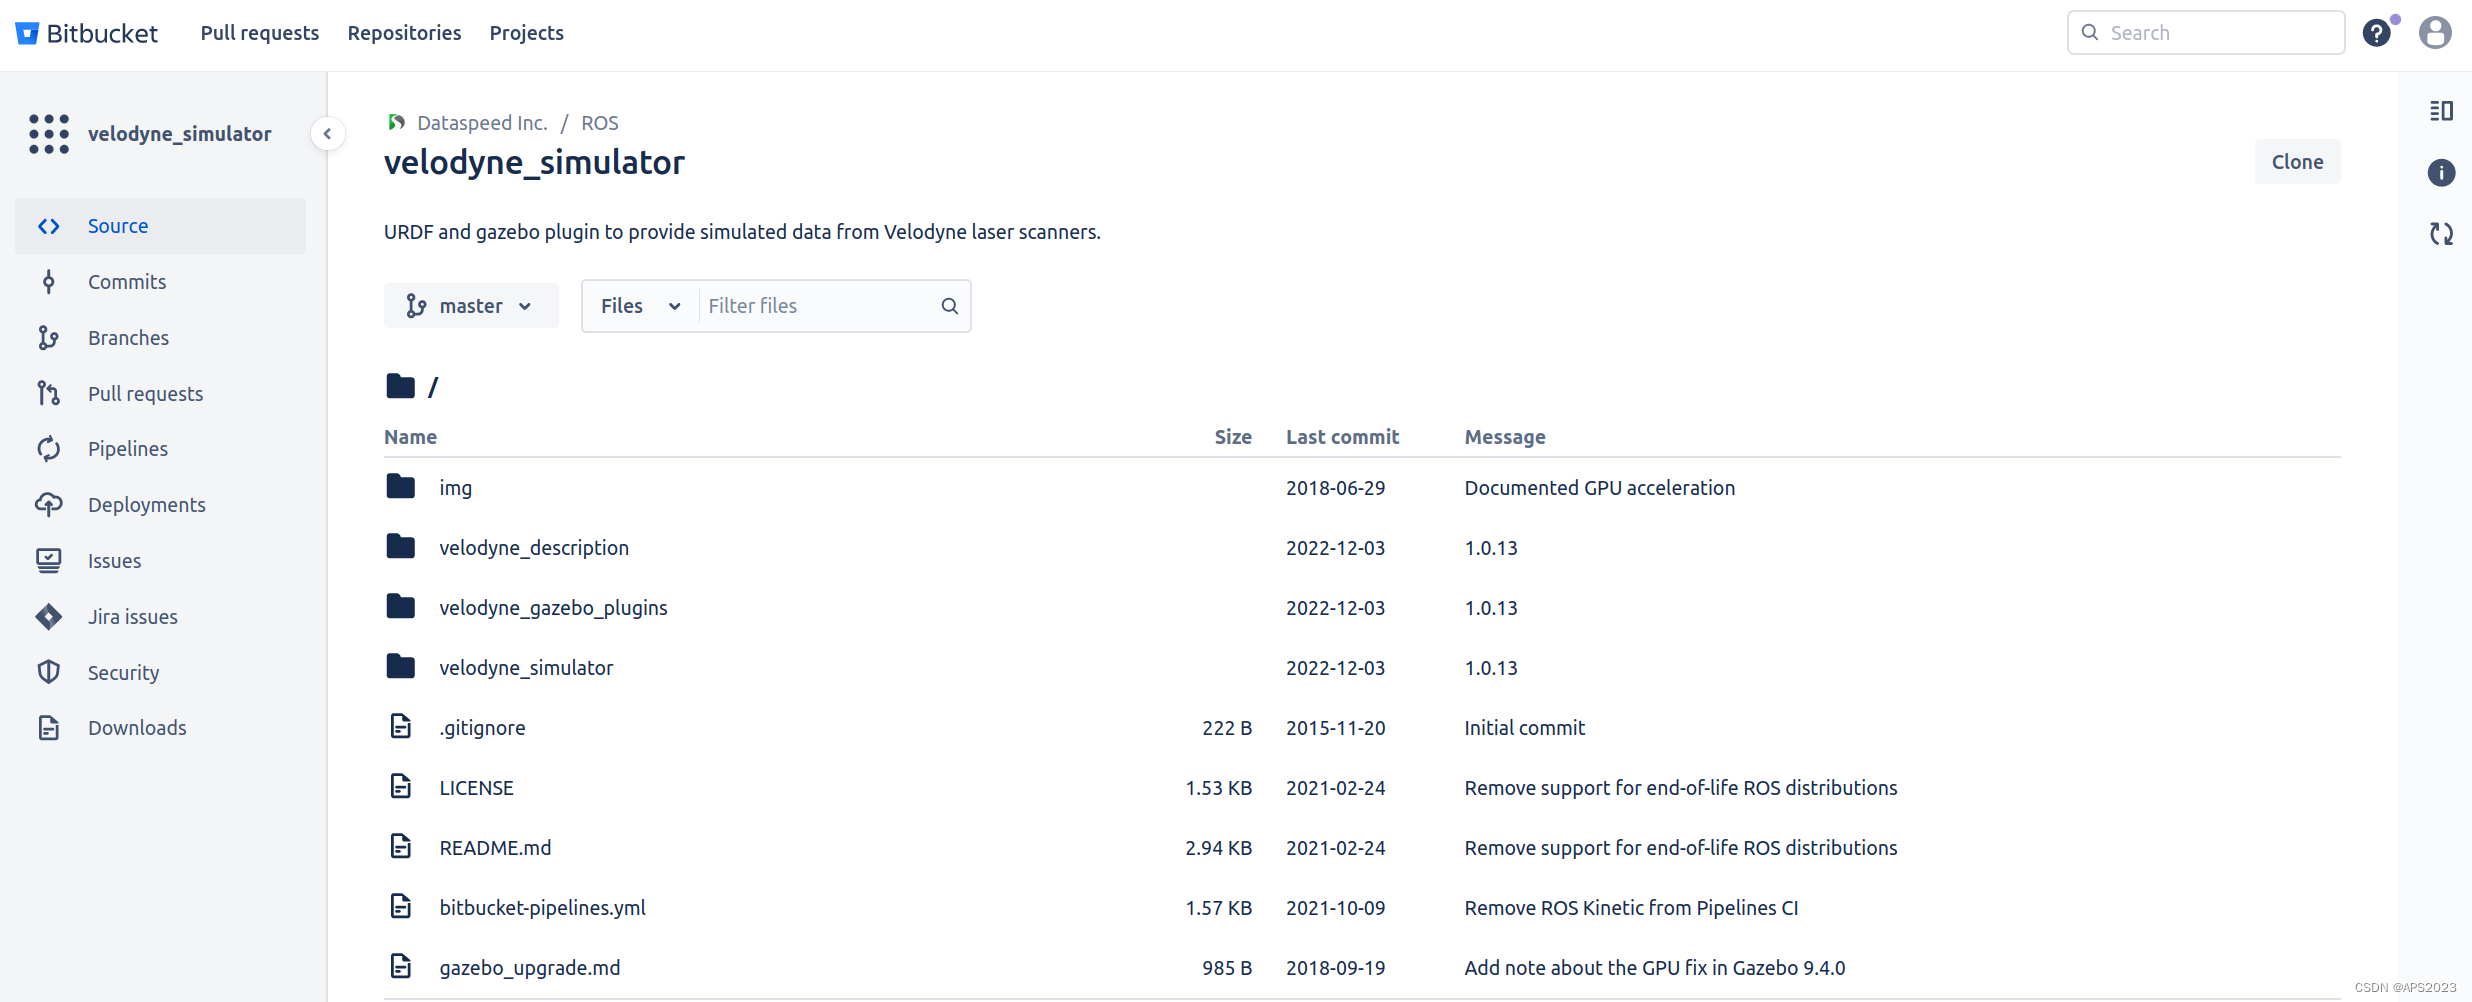Click the 2018-09-19 commit date
The height and width of the screenshot is (1002, 2472).
[1336, 968]
